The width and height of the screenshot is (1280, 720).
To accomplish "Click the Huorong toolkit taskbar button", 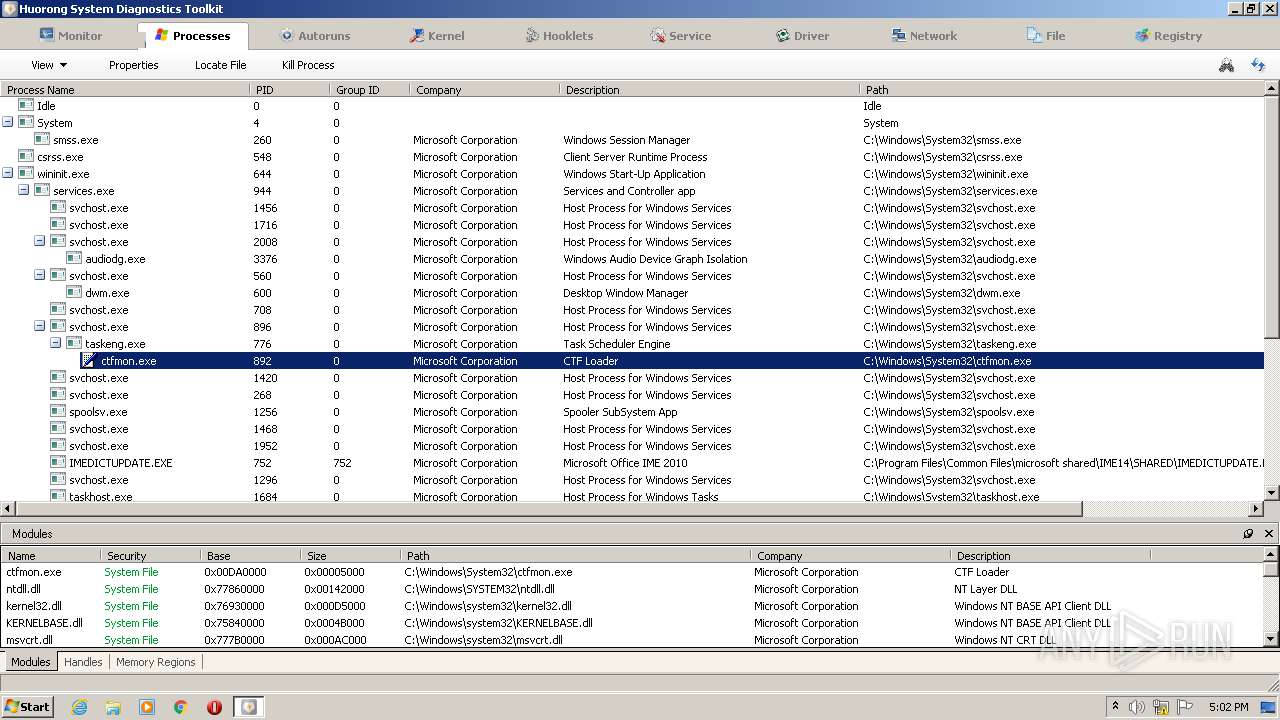I will click(248, 707).
